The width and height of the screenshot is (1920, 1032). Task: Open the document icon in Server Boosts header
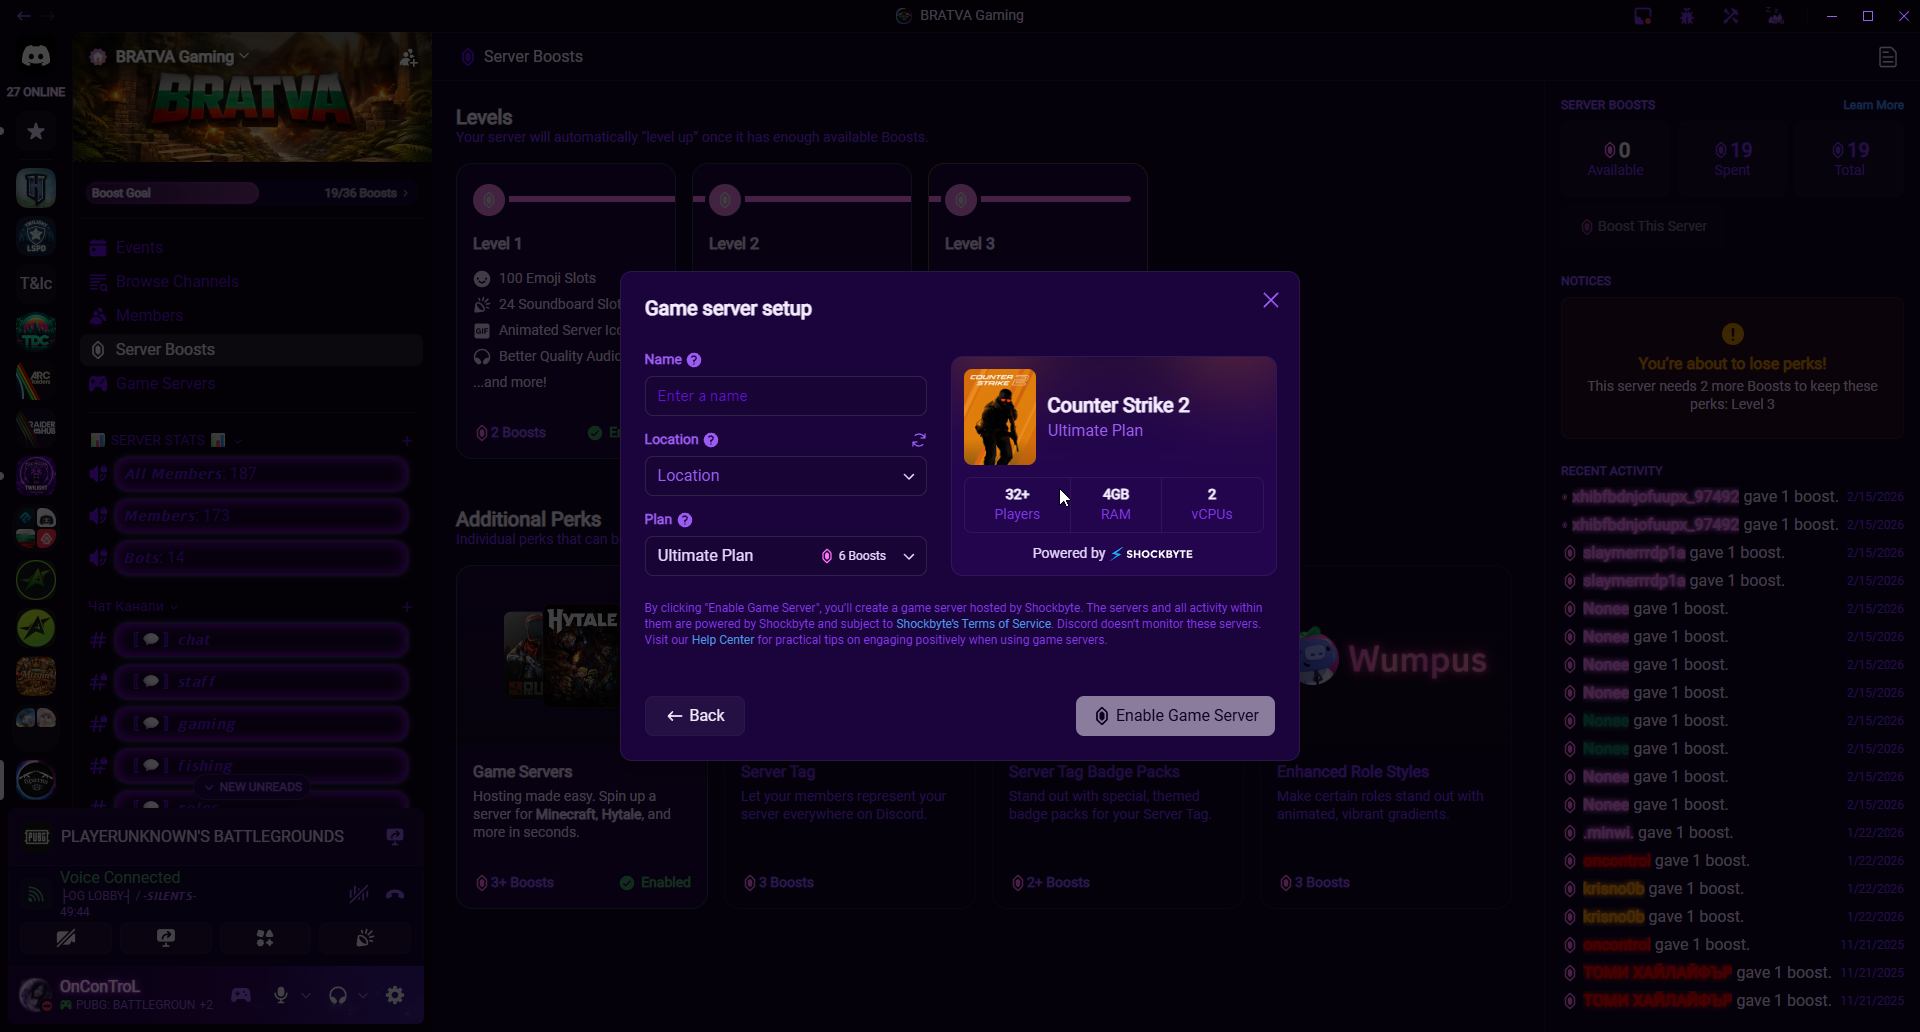click(x=1888, y=57)
